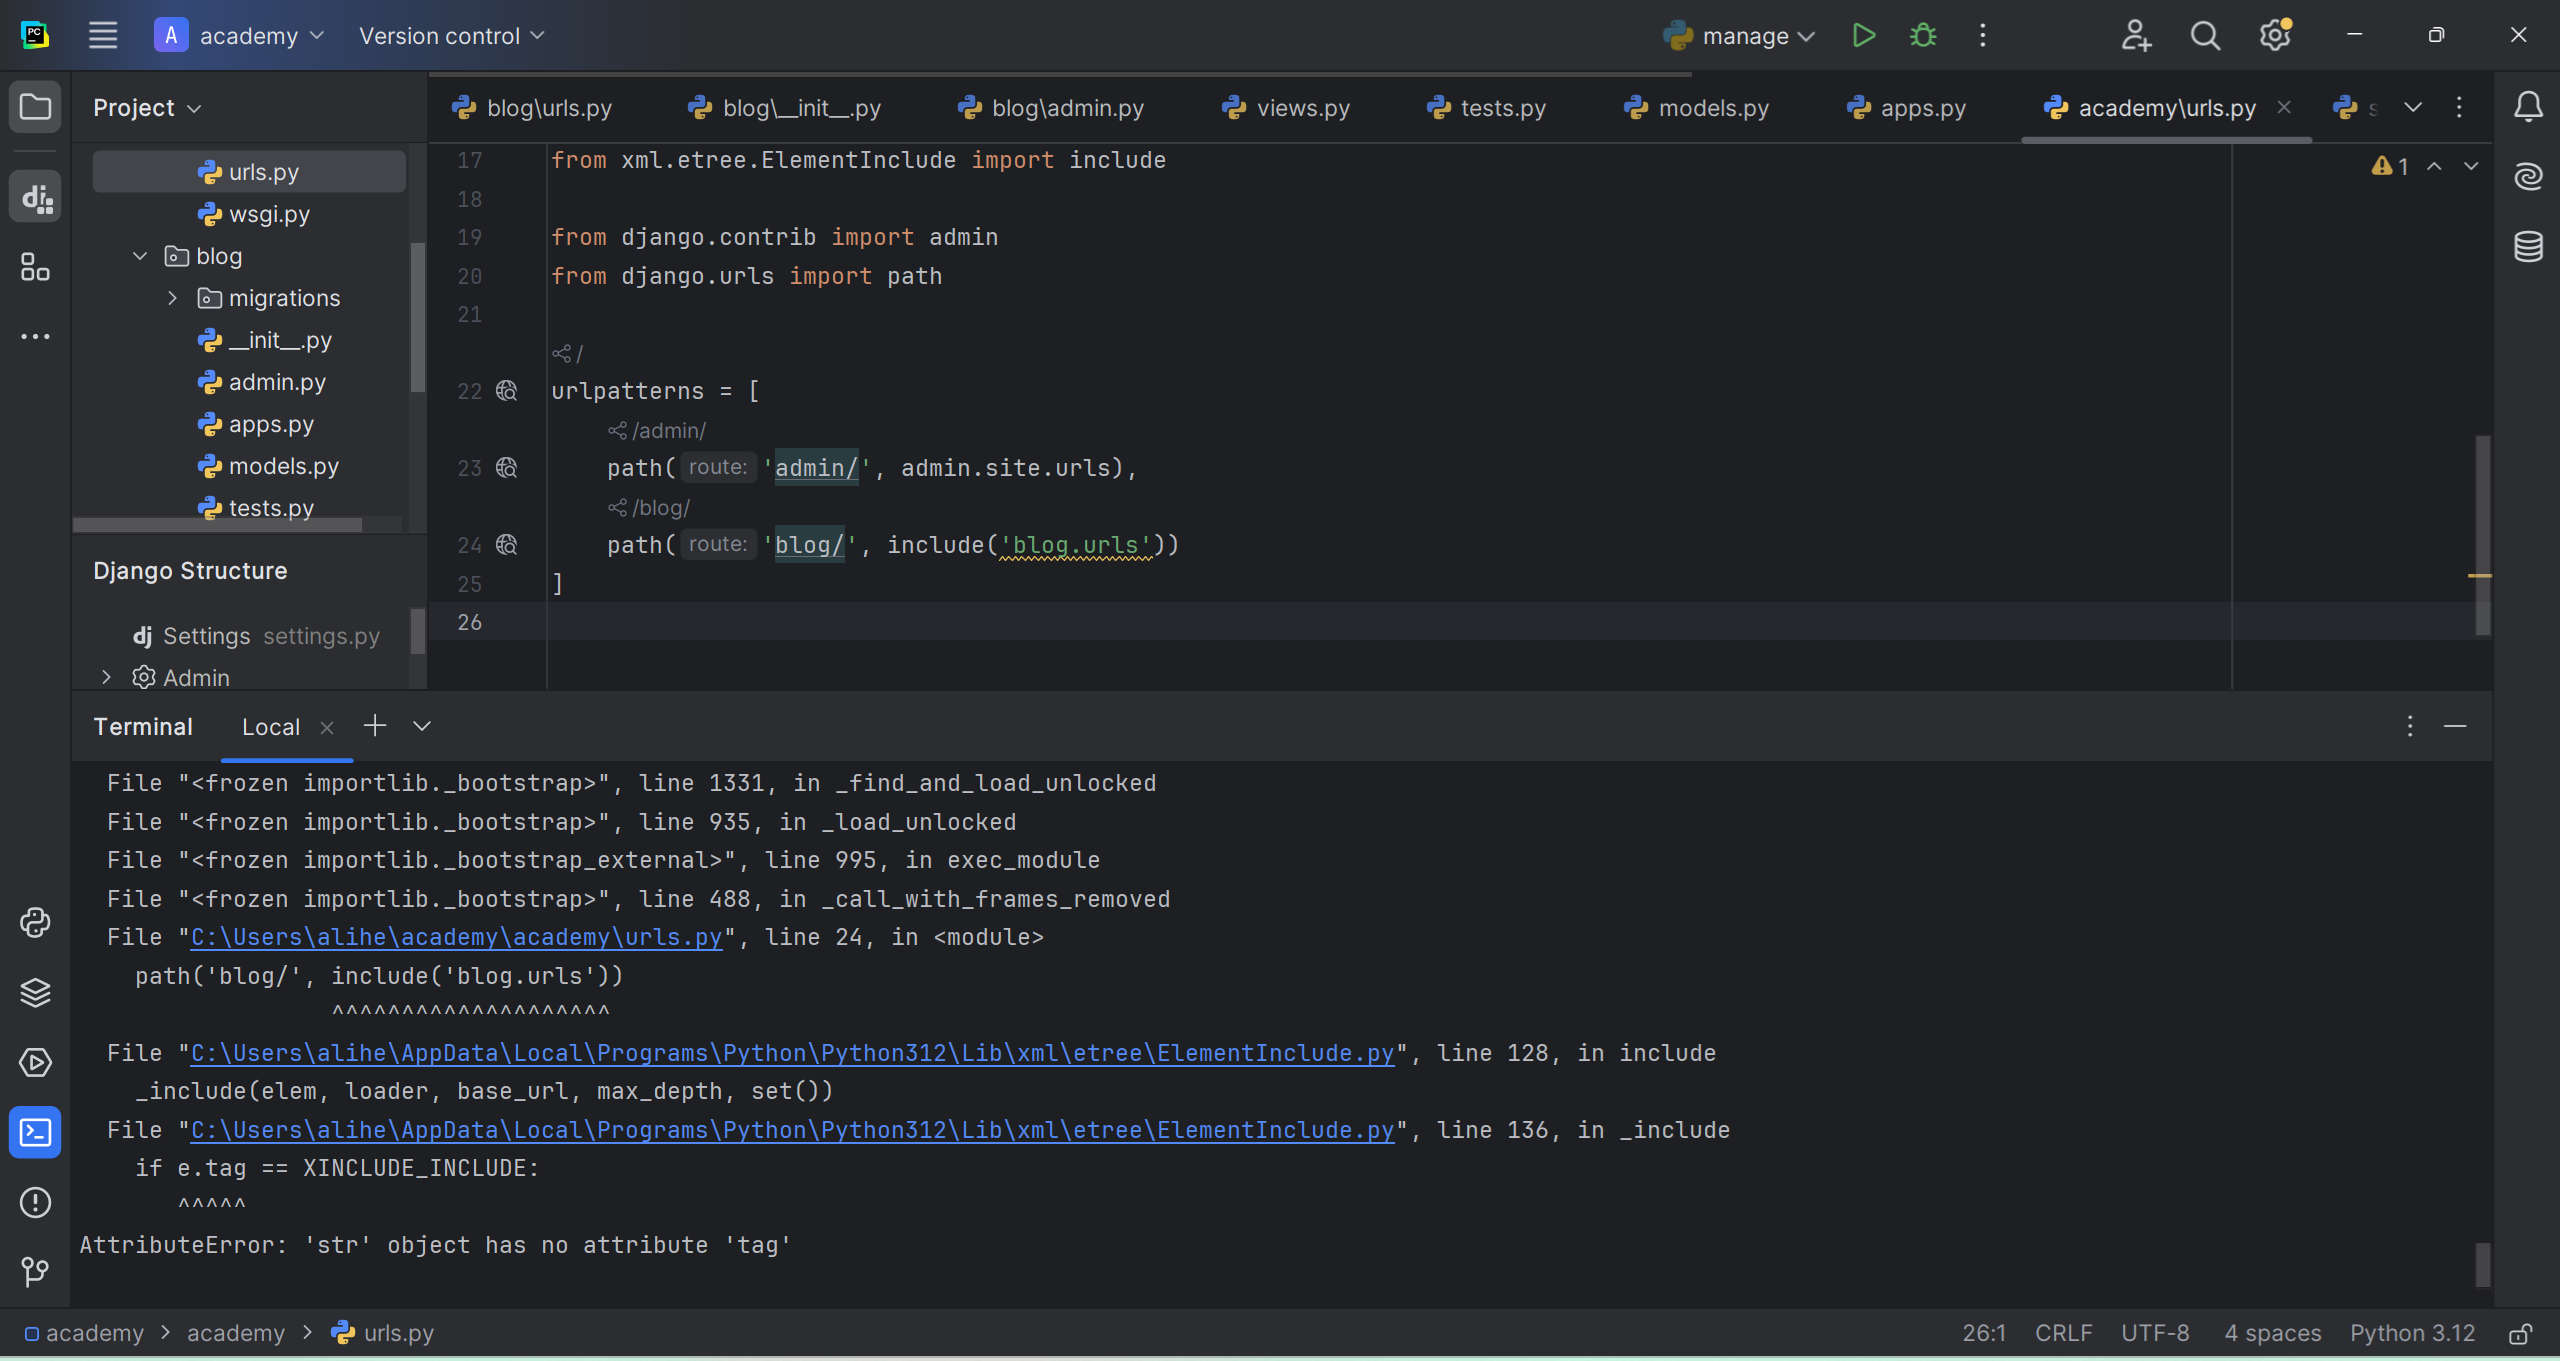The image size is (2560, 1361).
Task: Close the academy\urls.py editor tab
Action: pyautogui.click(x=2284, y=107)
